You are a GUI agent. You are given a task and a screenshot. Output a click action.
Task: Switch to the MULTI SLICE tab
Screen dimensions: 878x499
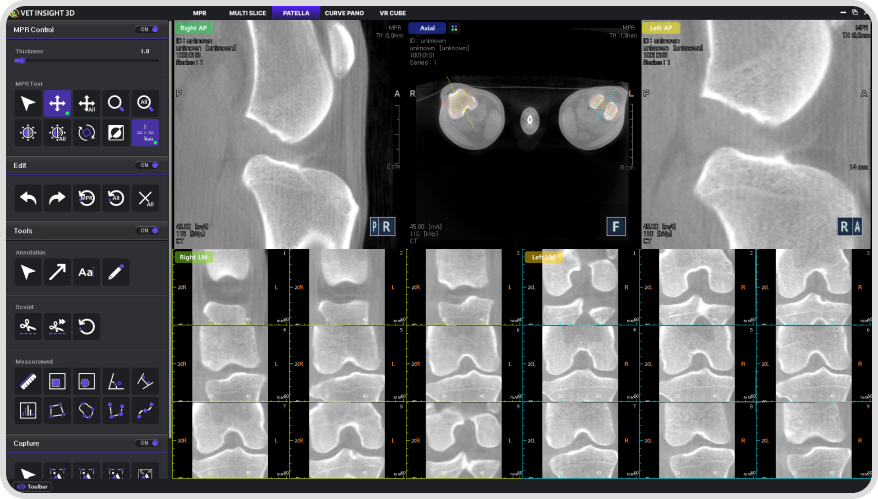pos(245,12)
